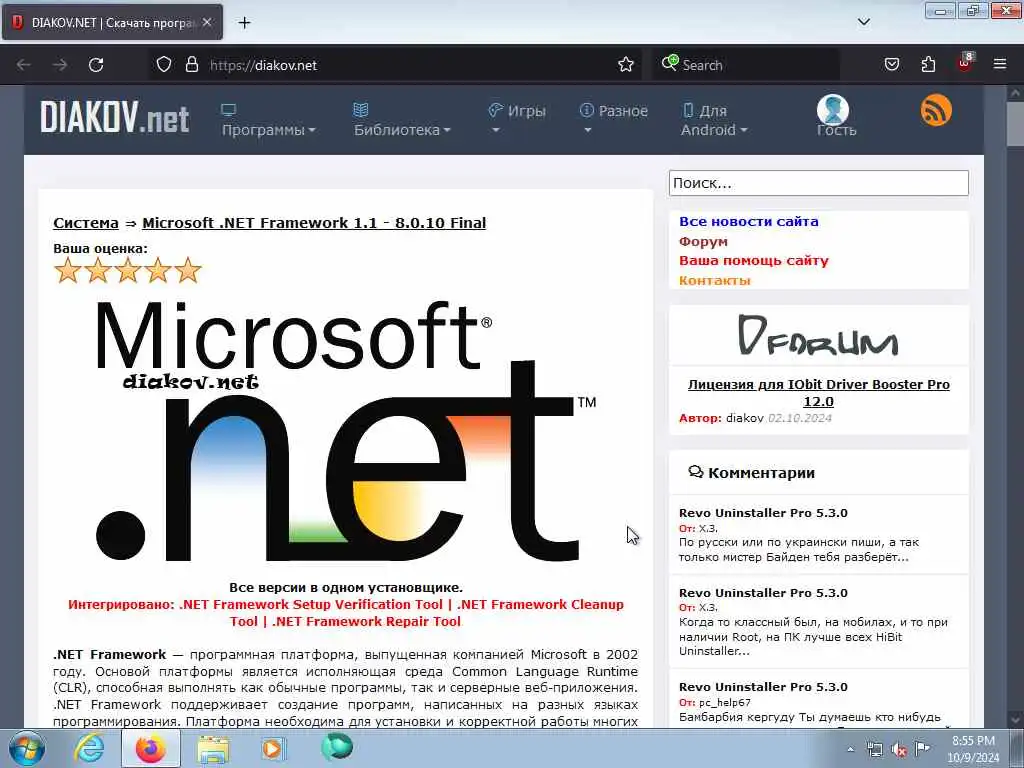The height and width of the screenshot is (768, 1024).
Task: Open first Revo Uninstaller Pro 5.3.0 comment
Action: pyautogui.click(x=763, y=513)
